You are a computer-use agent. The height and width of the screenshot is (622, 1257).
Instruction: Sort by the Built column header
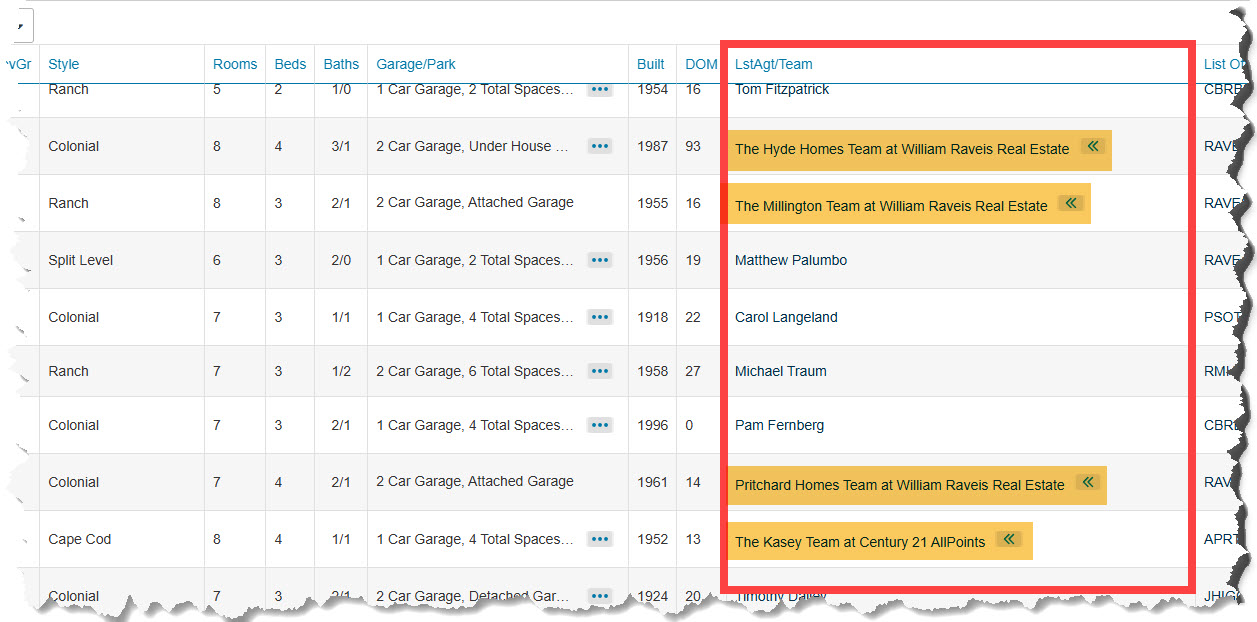pos(651,64)
